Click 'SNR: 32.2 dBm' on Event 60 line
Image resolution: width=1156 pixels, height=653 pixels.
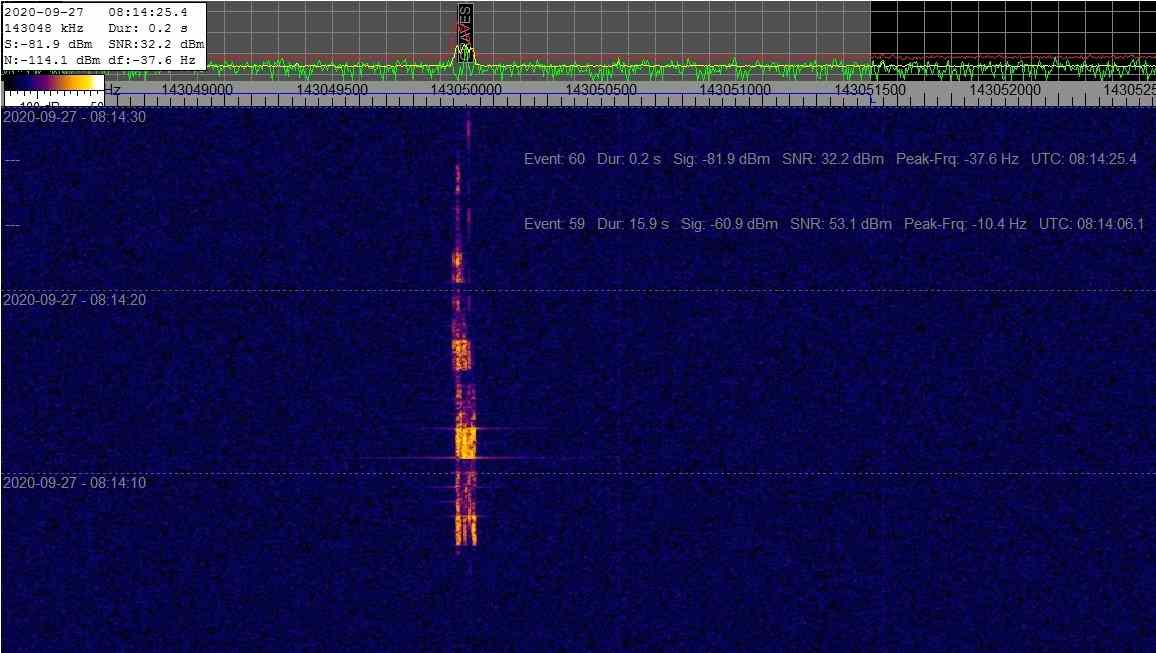833,159
